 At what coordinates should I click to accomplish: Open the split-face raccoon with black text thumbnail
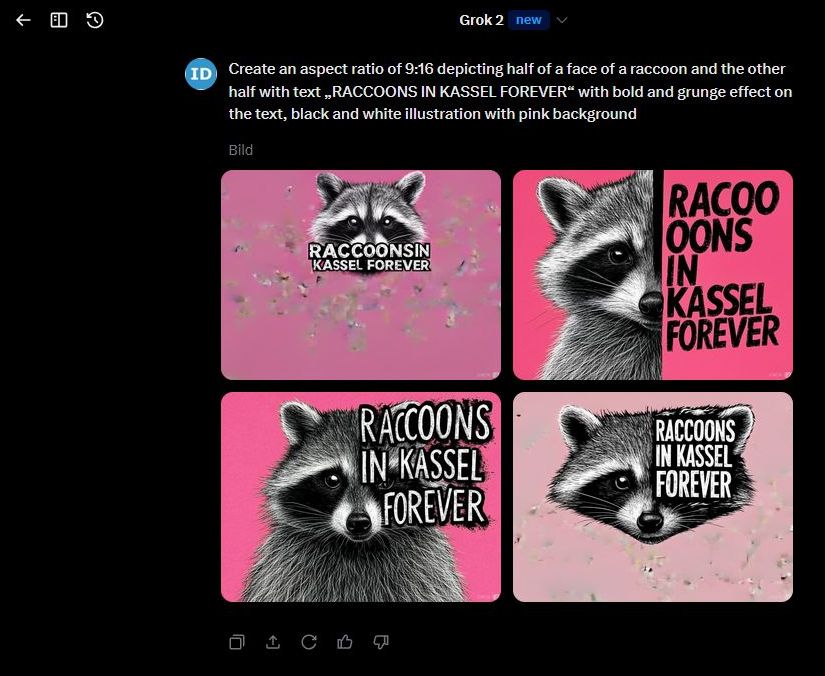coord(653,275)
